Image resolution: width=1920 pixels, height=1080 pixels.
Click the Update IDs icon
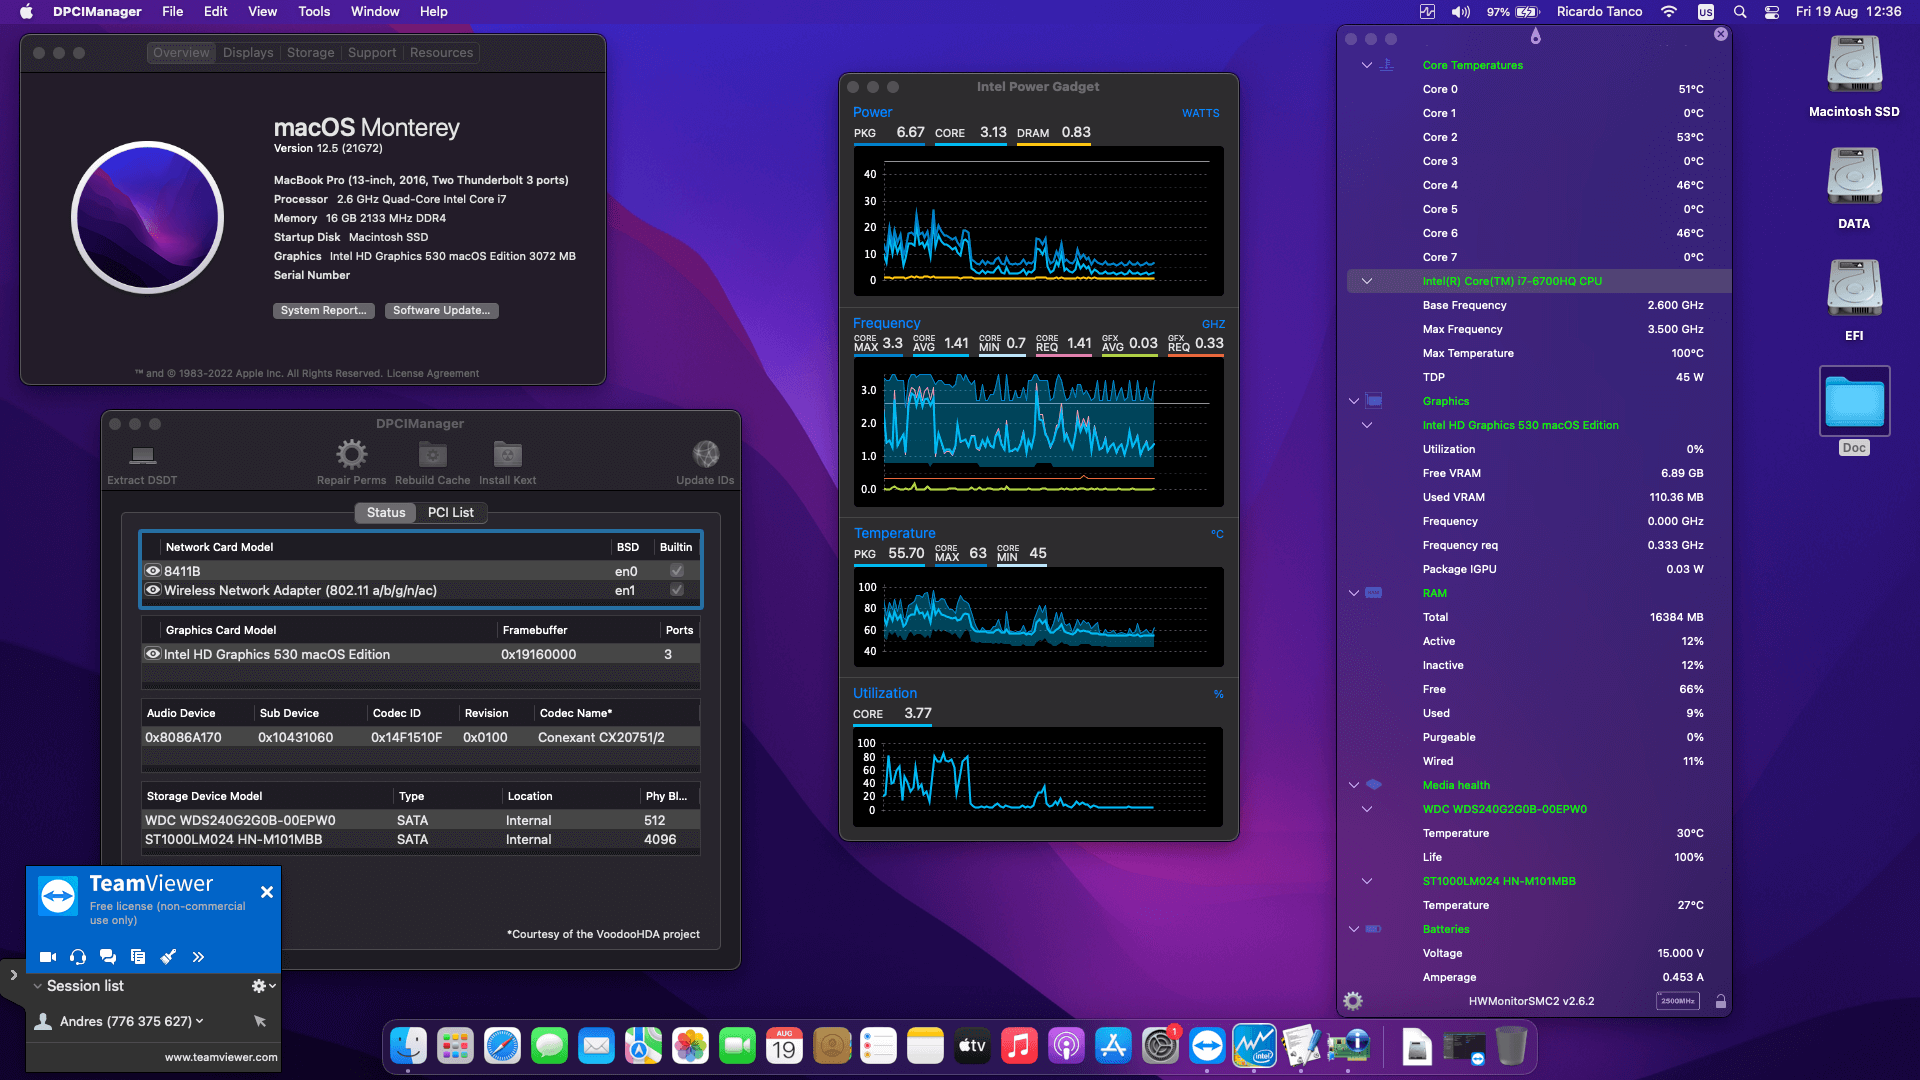click(x=705, y=455)
